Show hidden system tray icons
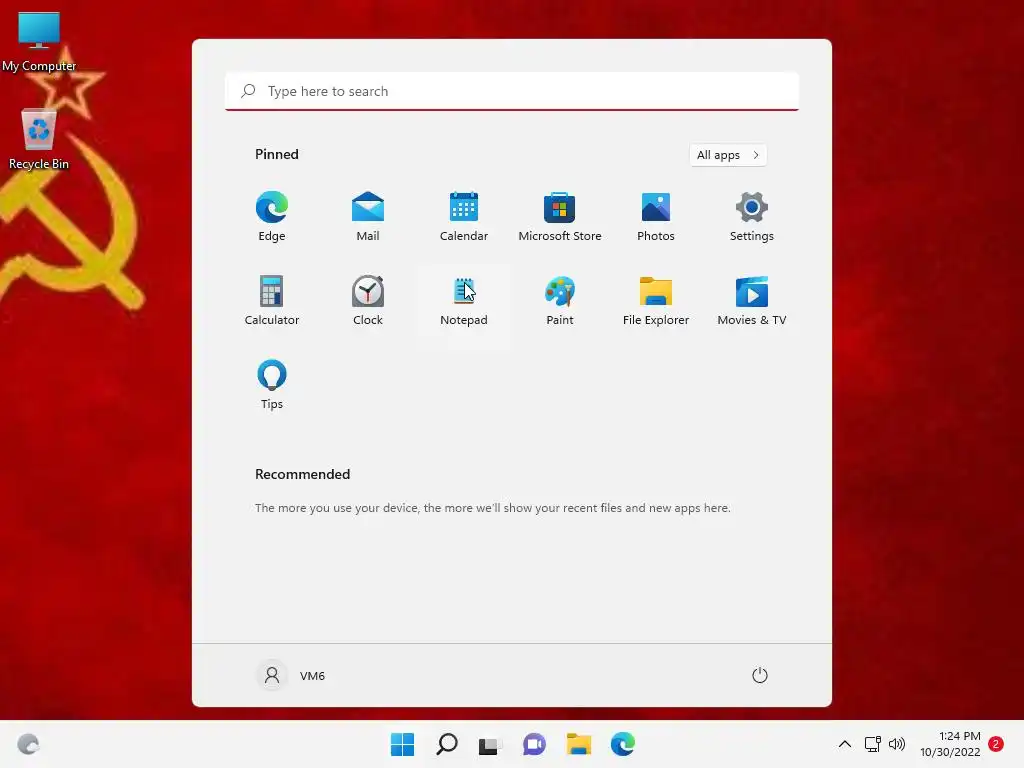Image resolution: width=1024 pixels, height=768 pixels. 844,744
